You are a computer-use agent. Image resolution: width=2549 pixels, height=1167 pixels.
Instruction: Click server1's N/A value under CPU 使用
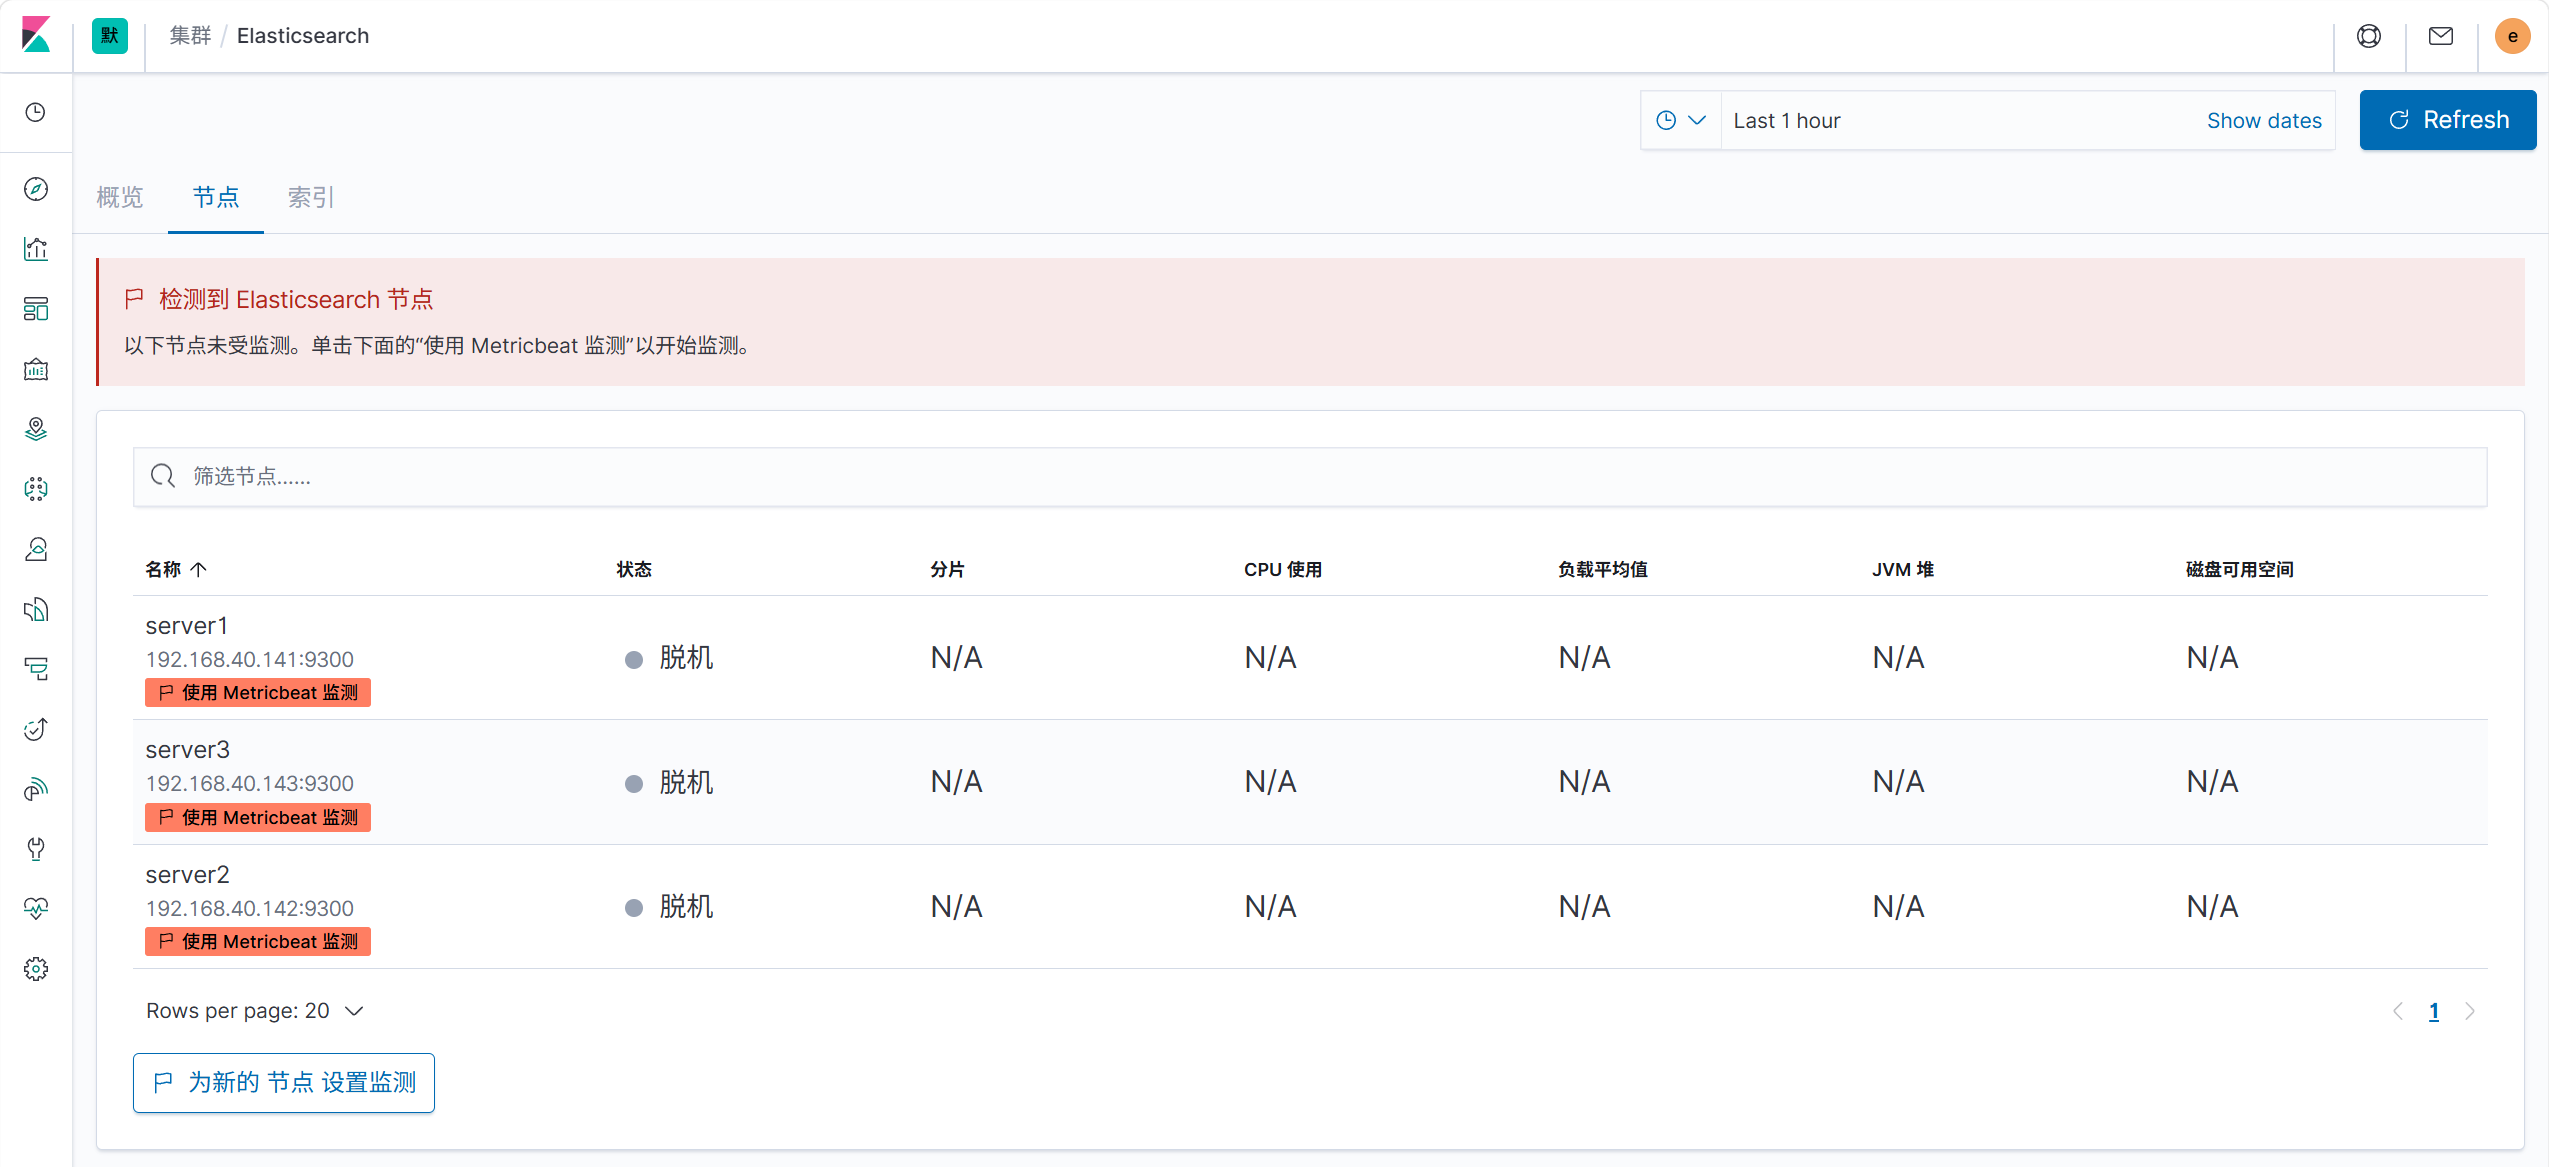[x=1270, y=658]
